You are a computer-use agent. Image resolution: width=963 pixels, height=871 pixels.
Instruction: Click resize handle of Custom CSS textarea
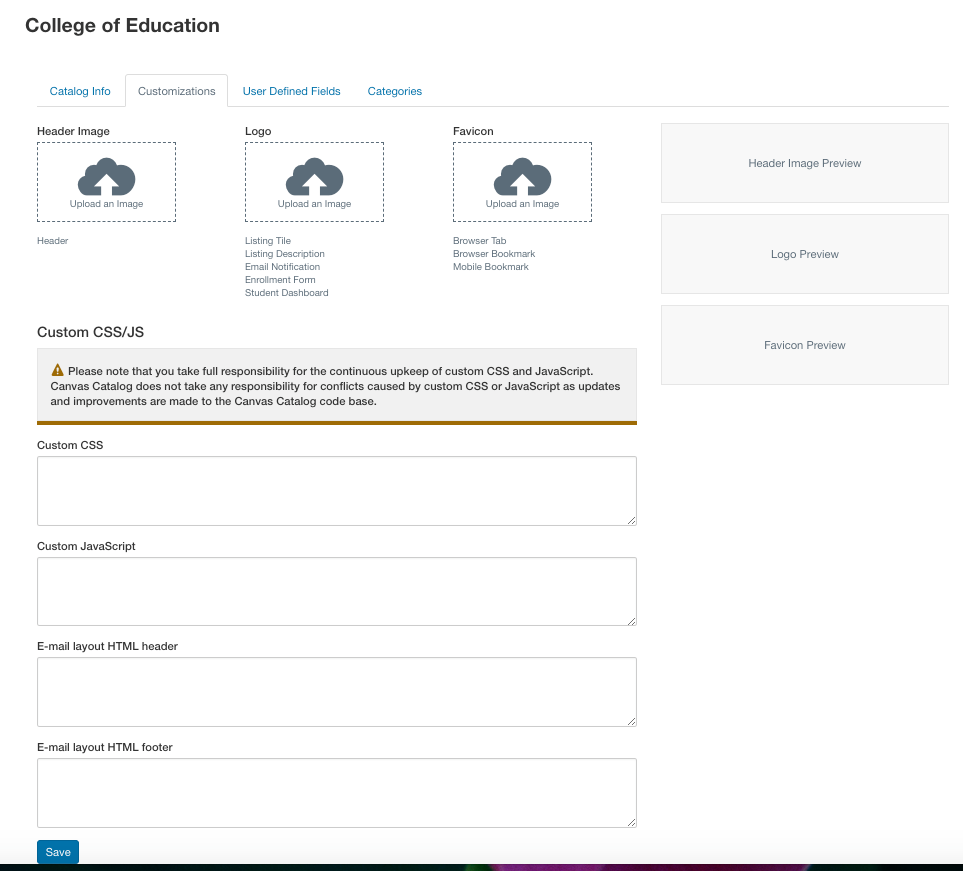631,519
